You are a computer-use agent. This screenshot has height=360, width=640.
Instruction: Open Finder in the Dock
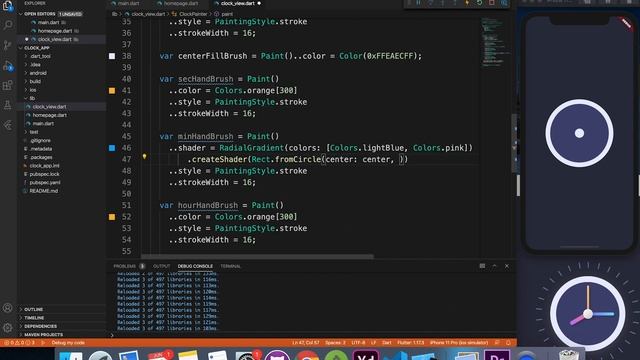(71, 356)
